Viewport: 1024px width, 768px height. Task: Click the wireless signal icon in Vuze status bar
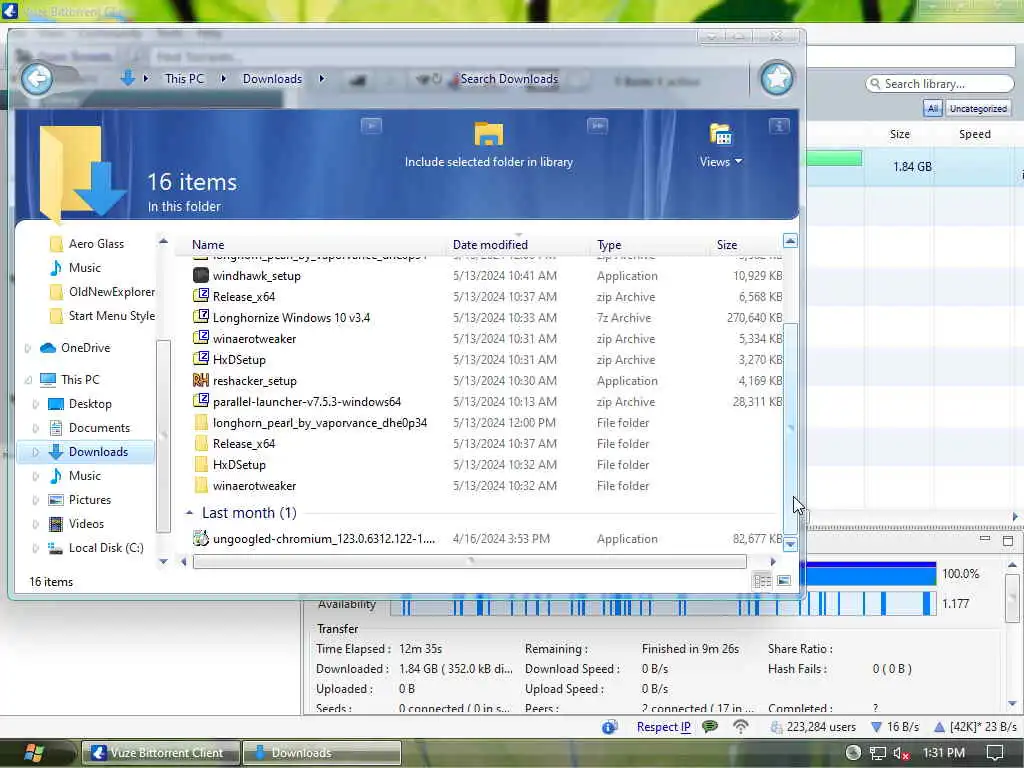(x=741, y=726)
